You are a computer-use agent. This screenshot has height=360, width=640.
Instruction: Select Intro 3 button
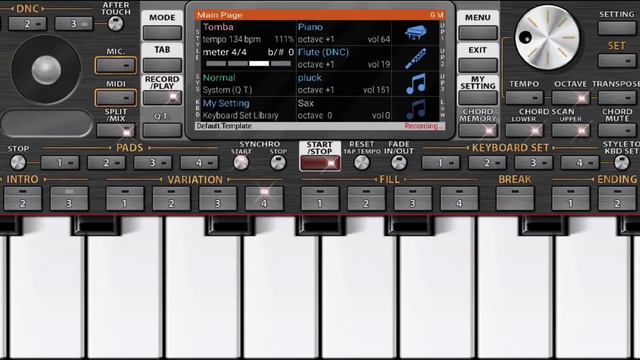click(69, 198)
